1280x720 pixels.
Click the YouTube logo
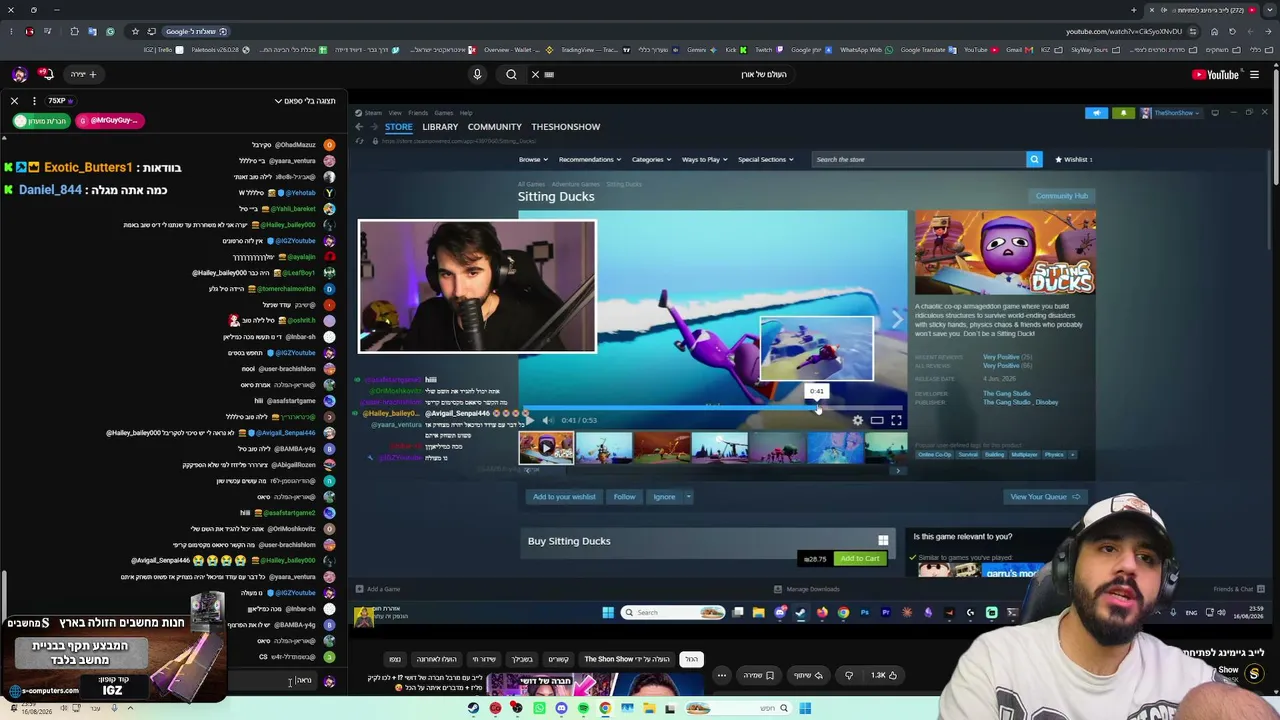[x=1215, y=74]
